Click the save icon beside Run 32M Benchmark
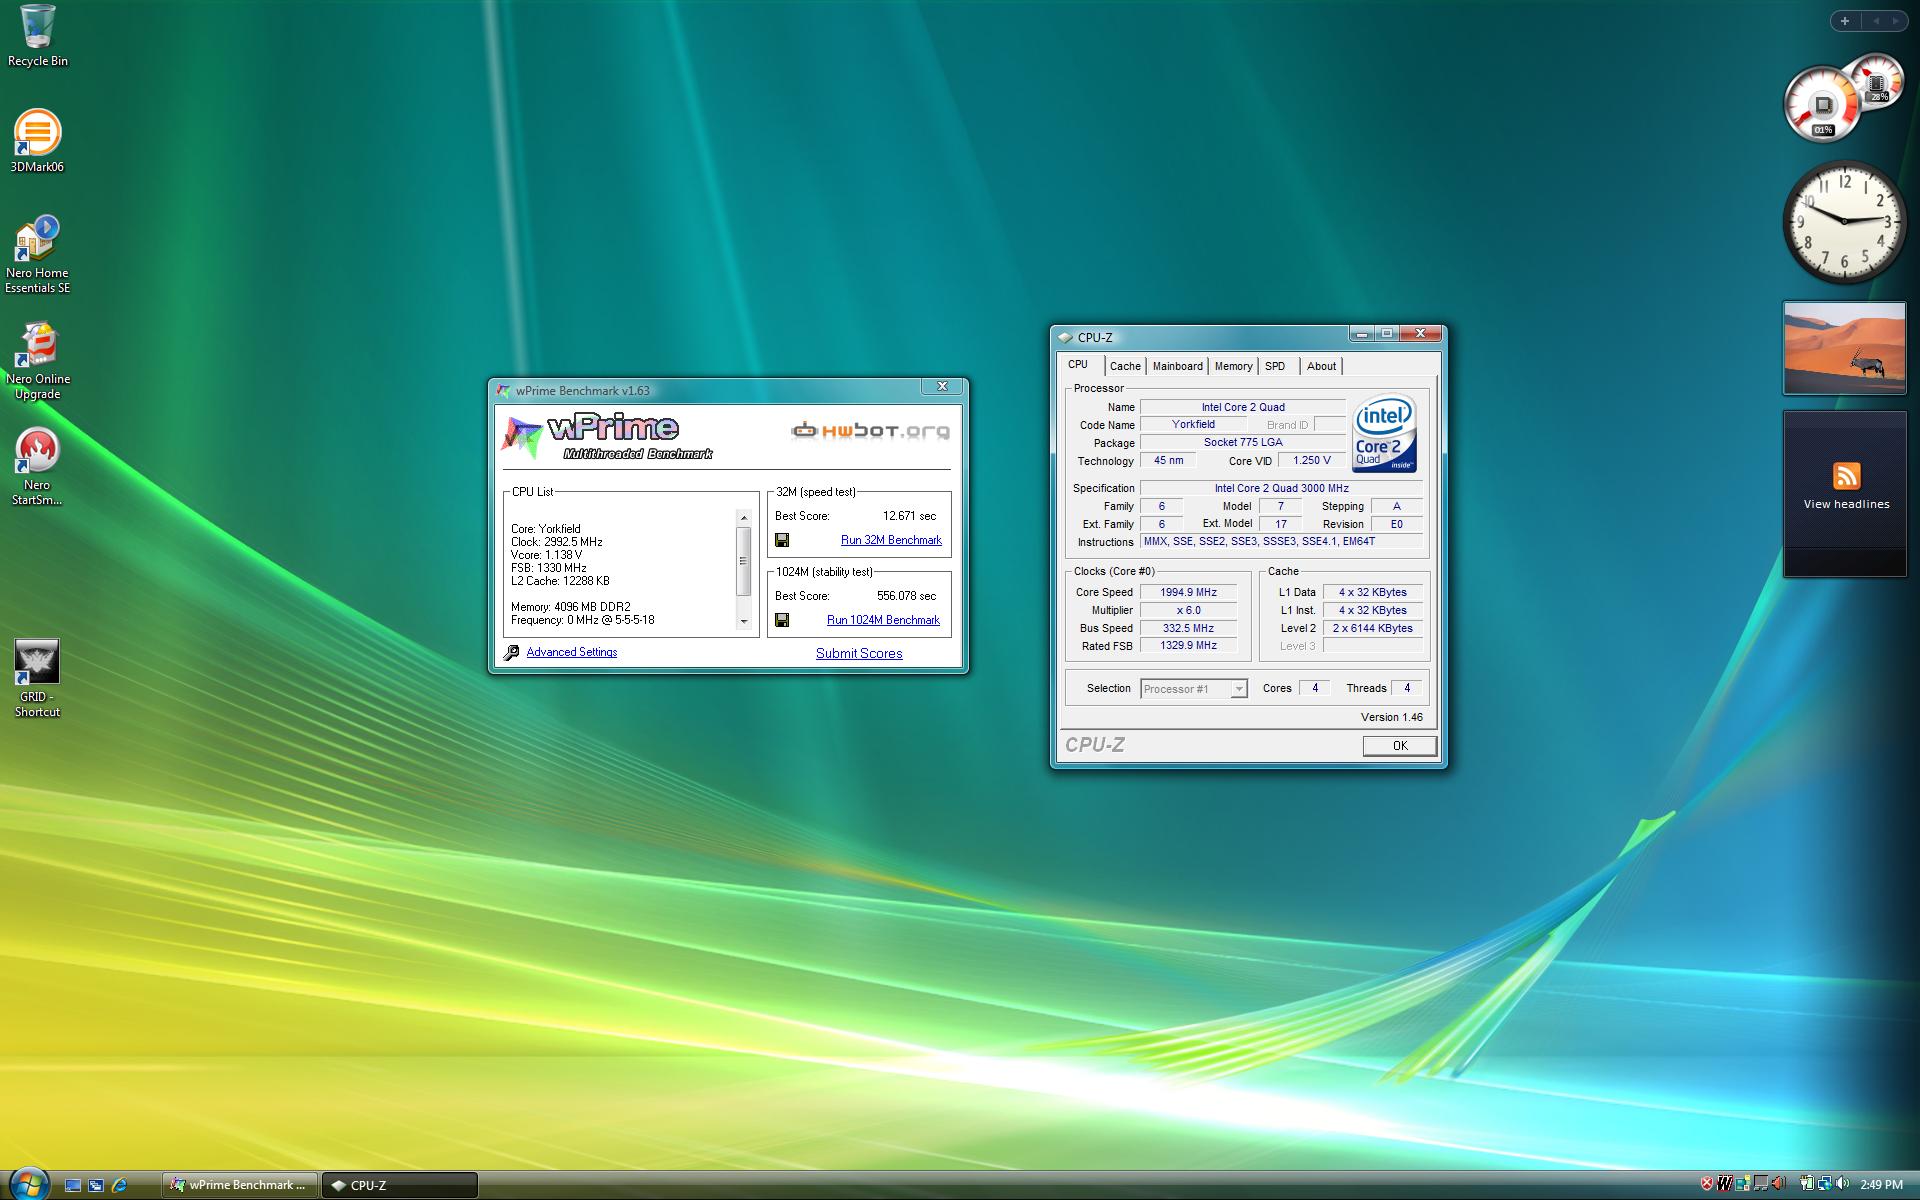Image resolution: width=1920 pixels, height=1200 pixels. coord(782,540)
